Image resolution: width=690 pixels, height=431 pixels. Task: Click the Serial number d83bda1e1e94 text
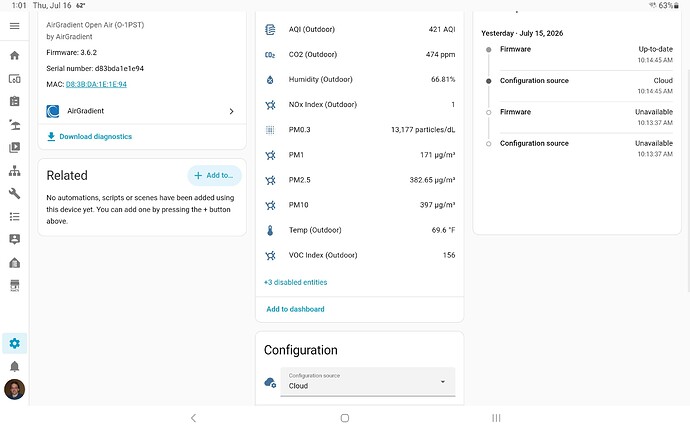tap(95, 68)
